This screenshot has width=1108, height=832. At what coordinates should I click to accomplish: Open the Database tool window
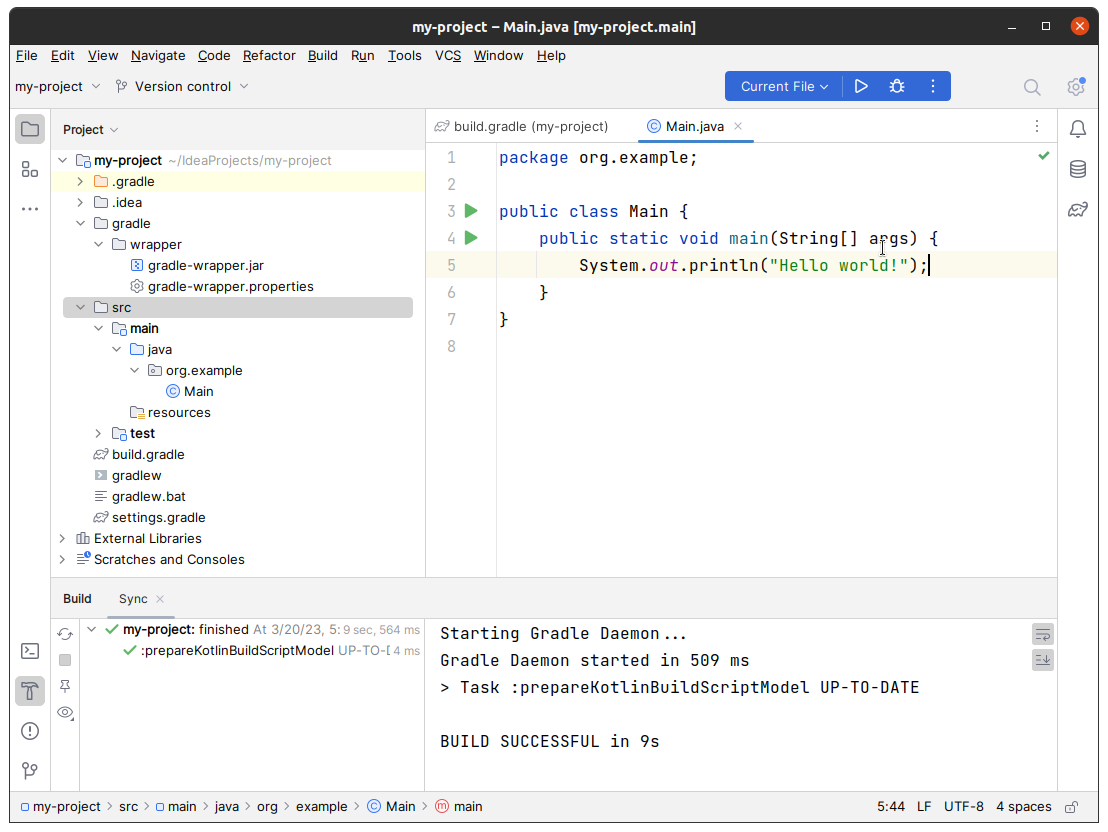(x=1078, y=169)
